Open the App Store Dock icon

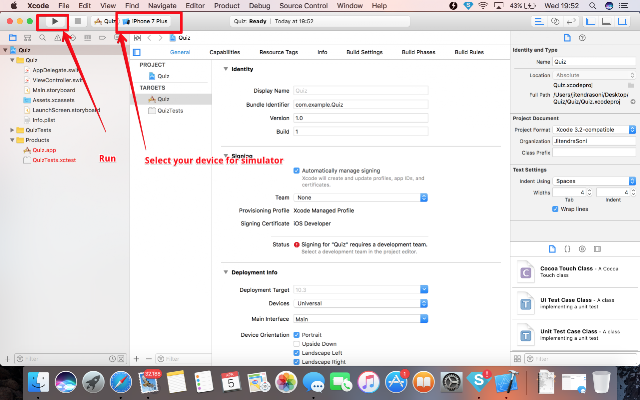click(396, 383)
